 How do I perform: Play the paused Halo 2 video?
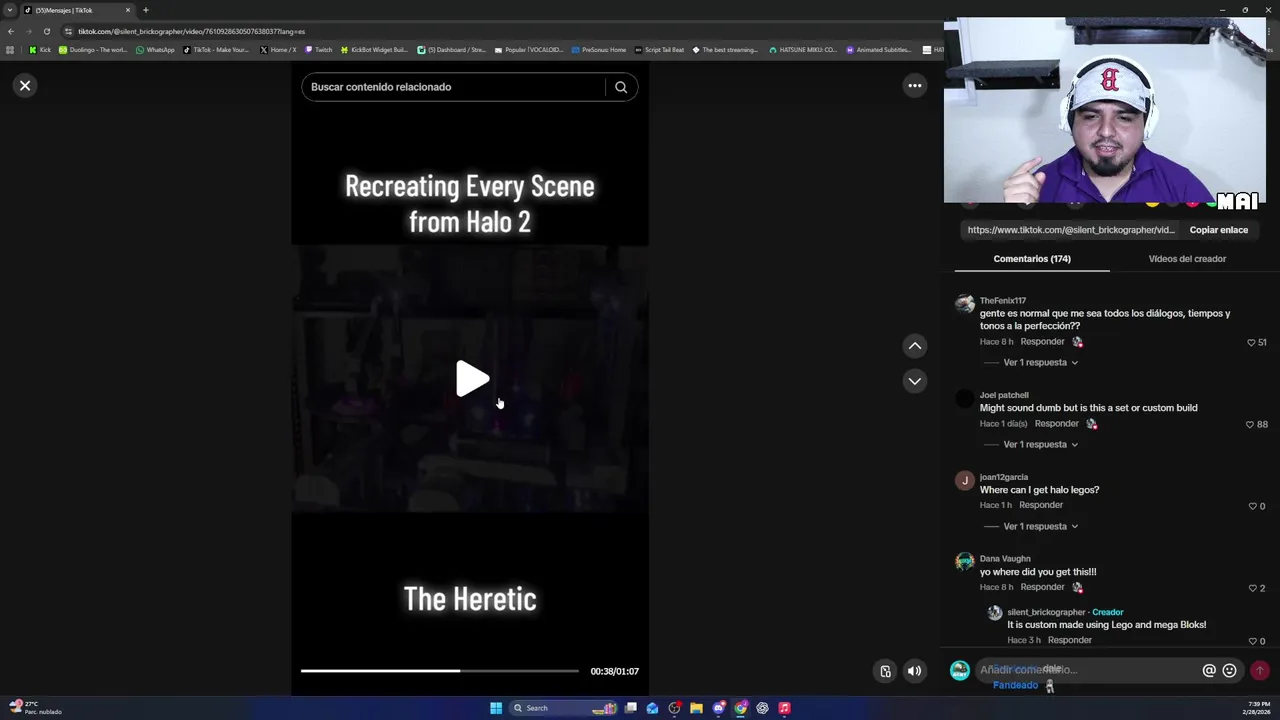[x=471, y=379]
